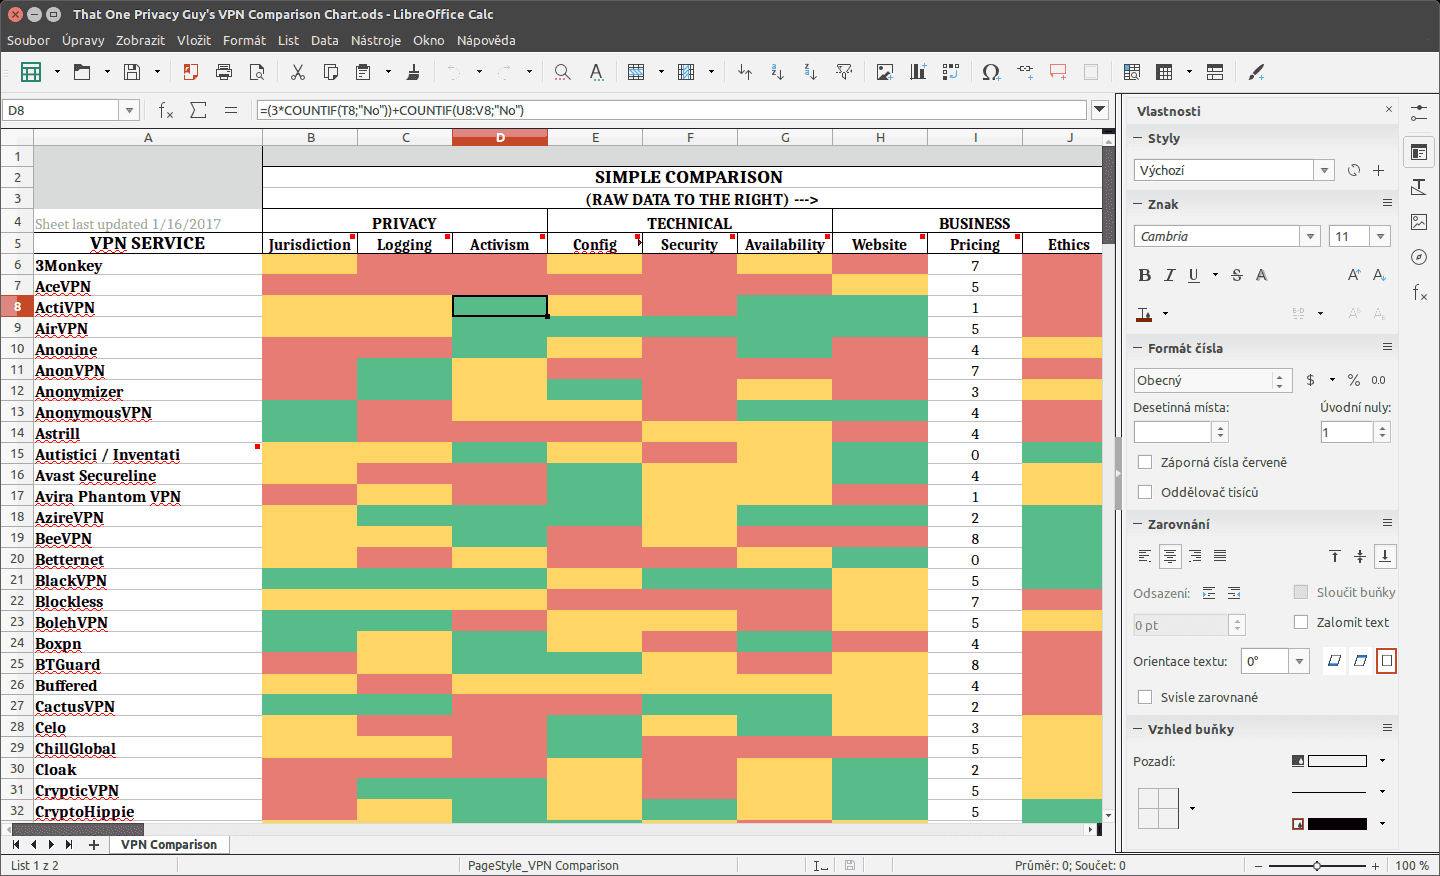Open Find and Replace

tap(562, 72)
